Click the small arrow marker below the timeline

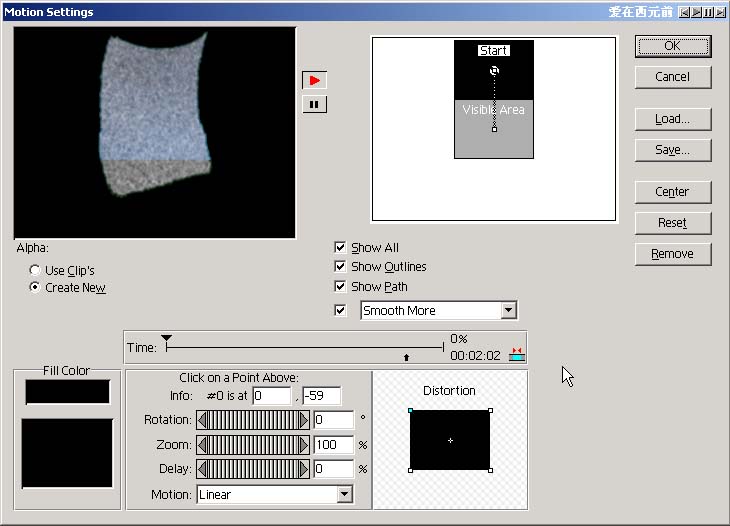[406, 357]
